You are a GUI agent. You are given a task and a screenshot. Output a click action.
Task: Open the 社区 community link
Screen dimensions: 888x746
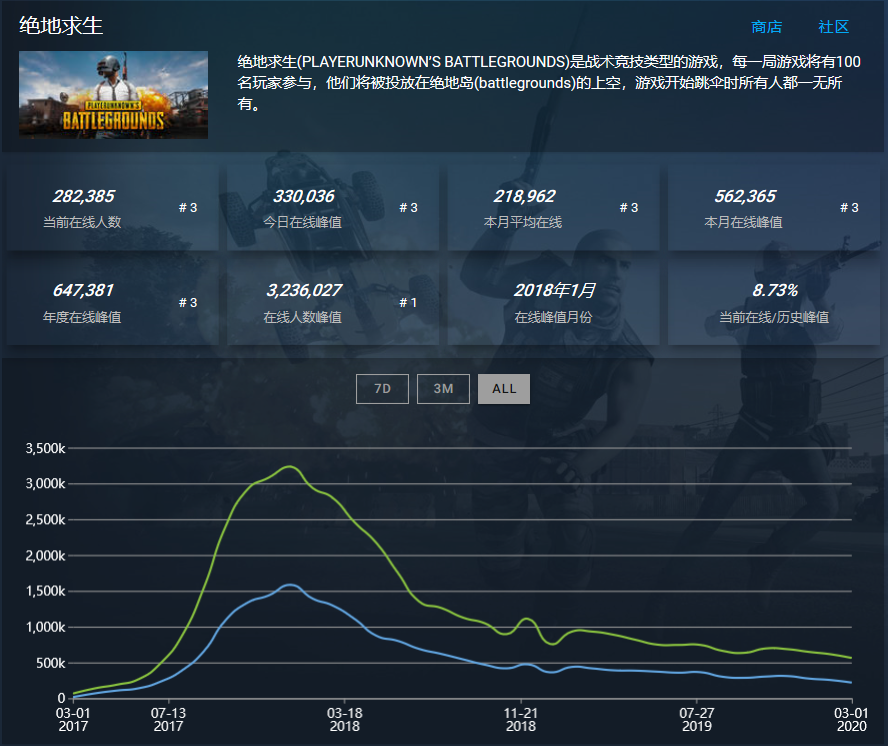click(833, 27)
